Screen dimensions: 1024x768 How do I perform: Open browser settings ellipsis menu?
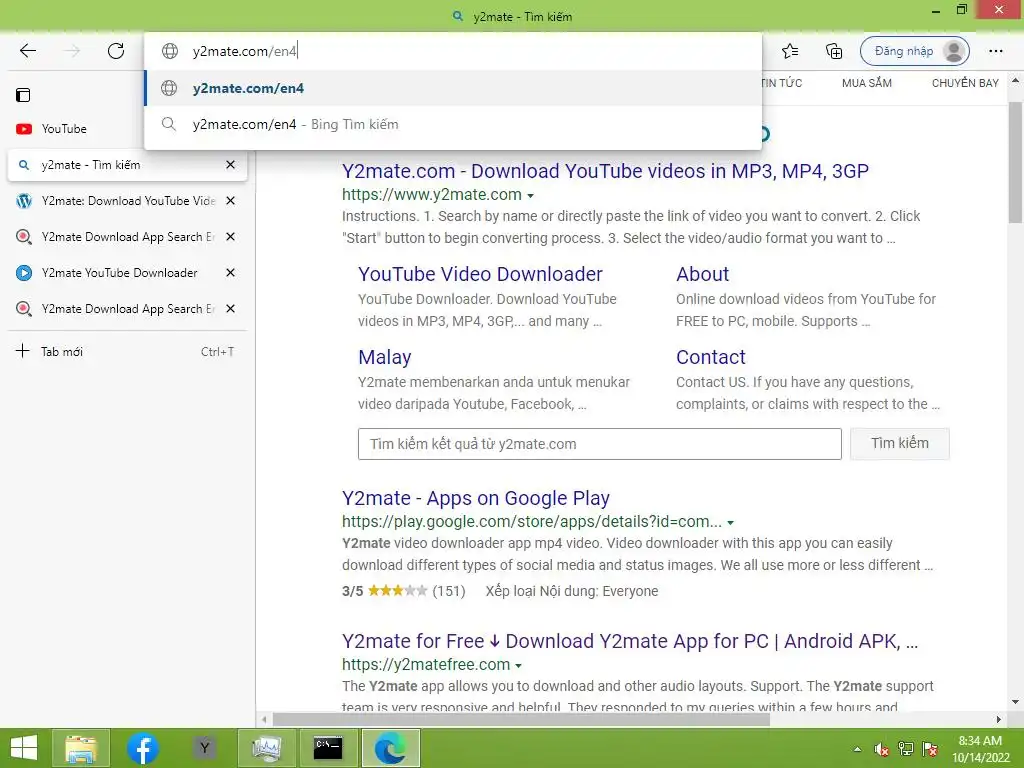coord(995,51)
